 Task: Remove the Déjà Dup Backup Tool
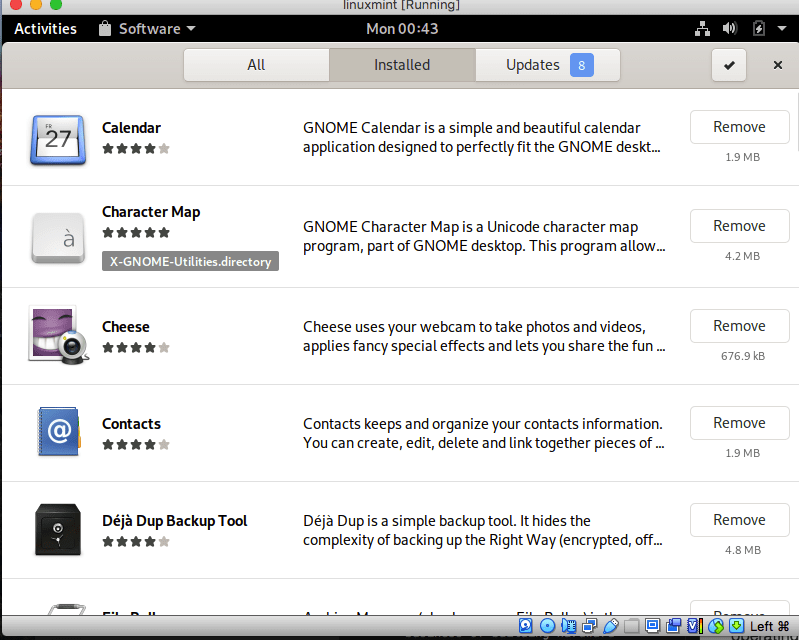[x=739, y=520]
